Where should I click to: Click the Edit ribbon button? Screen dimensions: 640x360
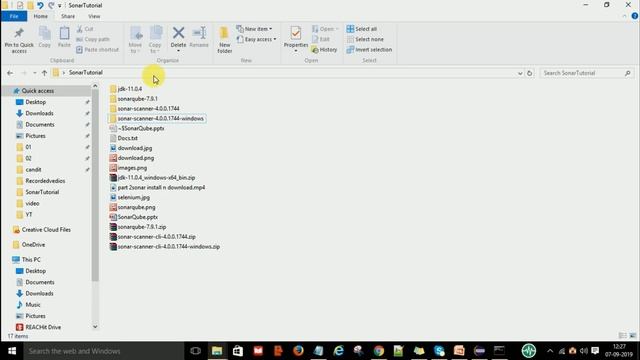[x=321, y=40]
